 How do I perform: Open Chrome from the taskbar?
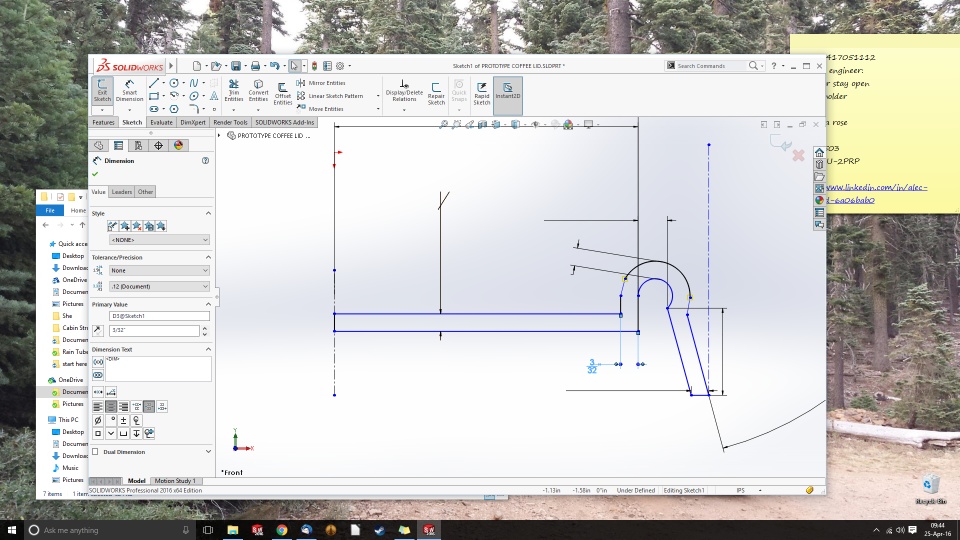coord(282,530)
